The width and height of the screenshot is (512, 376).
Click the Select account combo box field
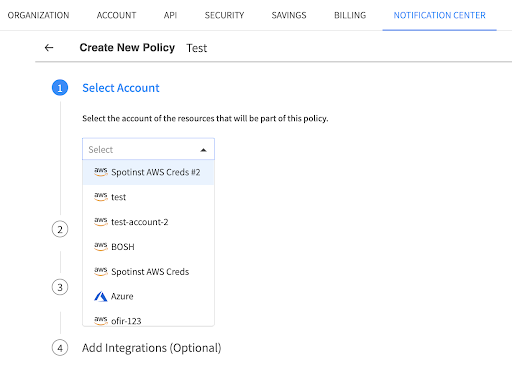(x=148, y=149)
